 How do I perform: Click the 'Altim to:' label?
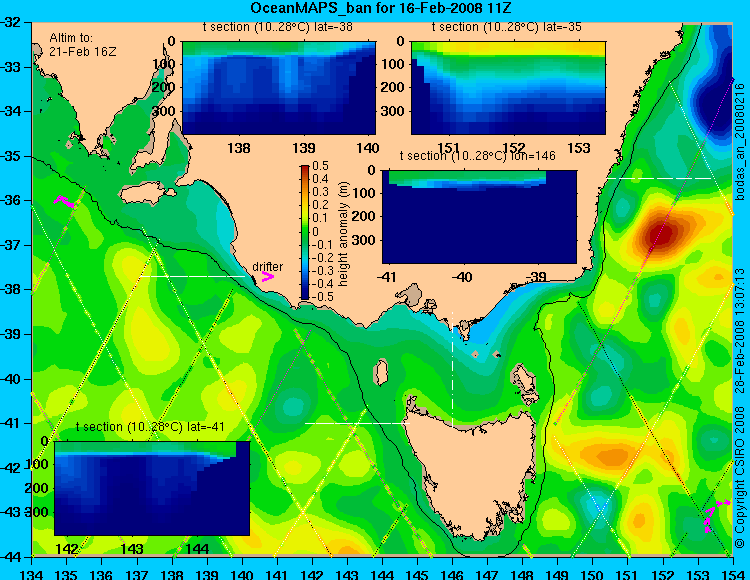(x=71, y=38)
